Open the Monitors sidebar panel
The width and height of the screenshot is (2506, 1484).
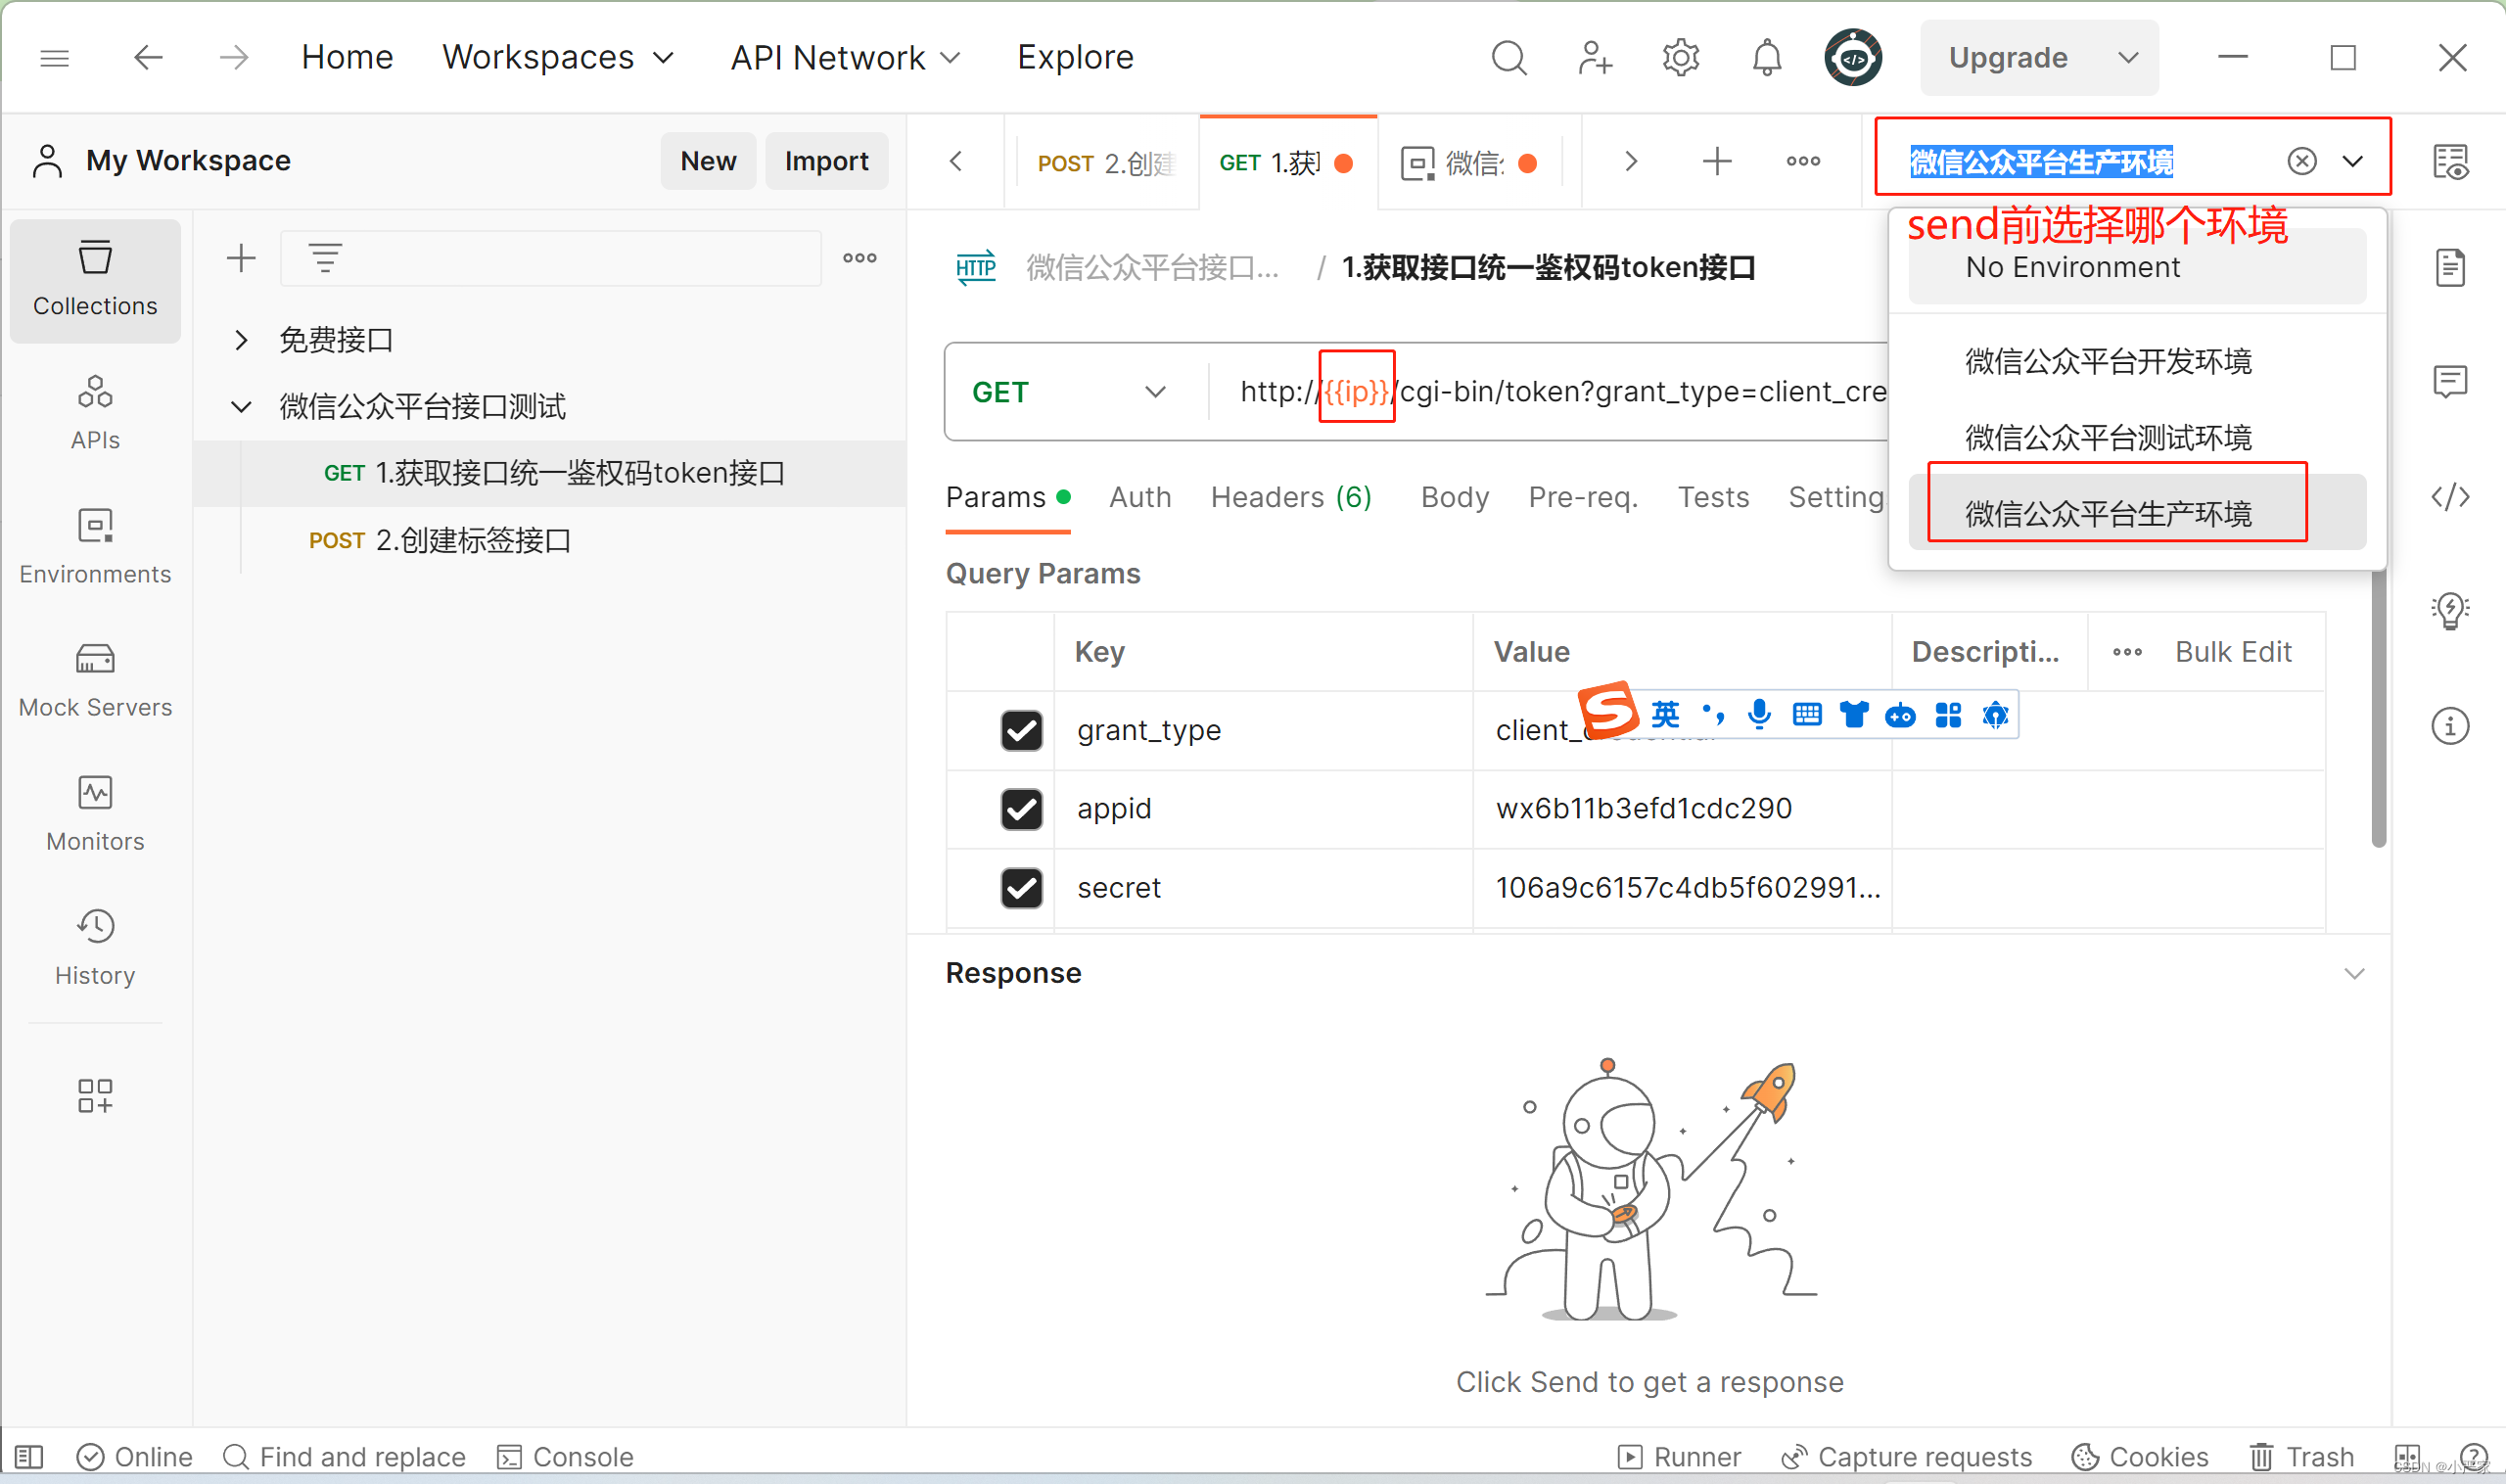[95, 814]
